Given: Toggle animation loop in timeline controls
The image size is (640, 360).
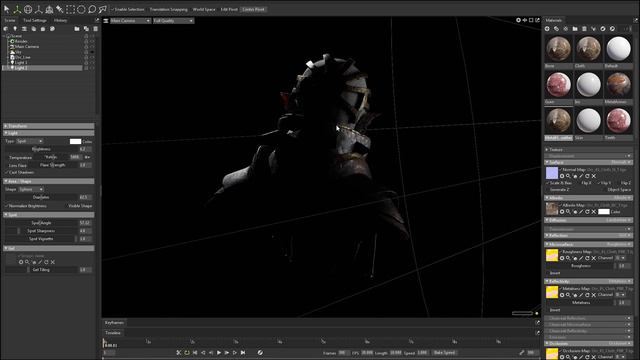Looking at the screenshot, I should 187,352.
